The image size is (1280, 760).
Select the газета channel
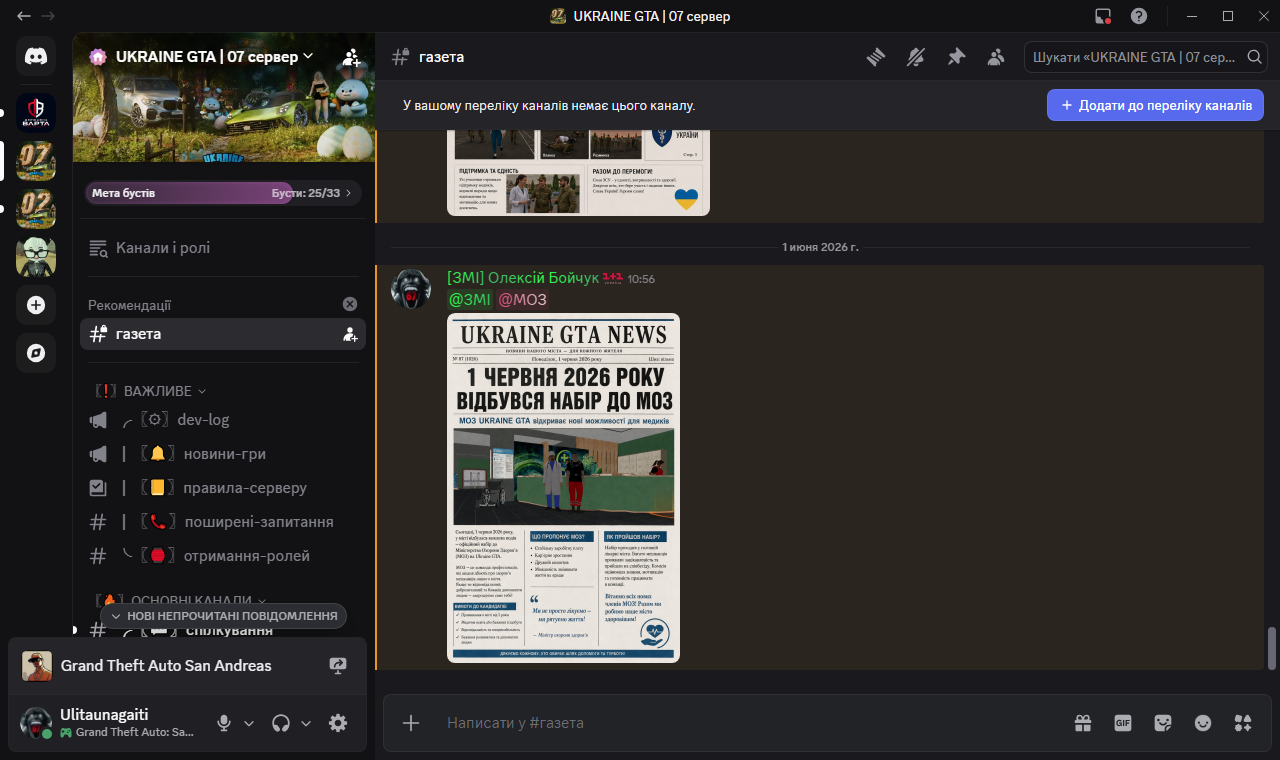point(222,334)
